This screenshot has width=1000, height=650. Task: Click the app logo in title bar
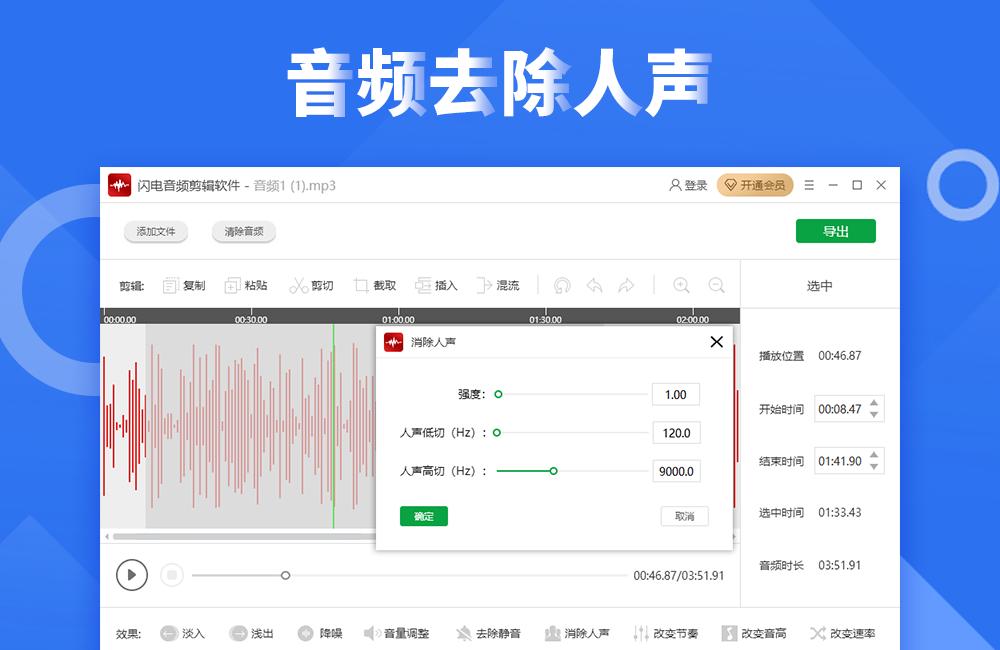tap(119, 185)
